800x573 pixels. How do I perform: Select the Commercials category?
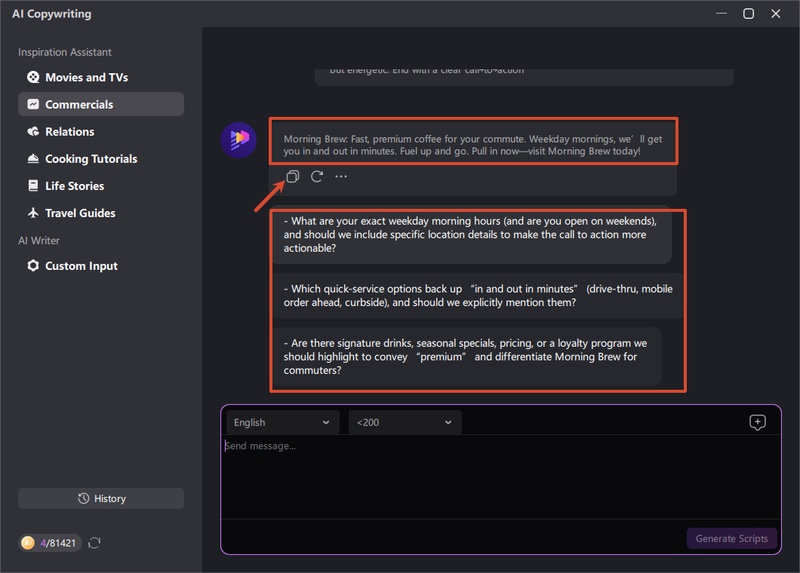pyautogui.click(x=101, y=104)
